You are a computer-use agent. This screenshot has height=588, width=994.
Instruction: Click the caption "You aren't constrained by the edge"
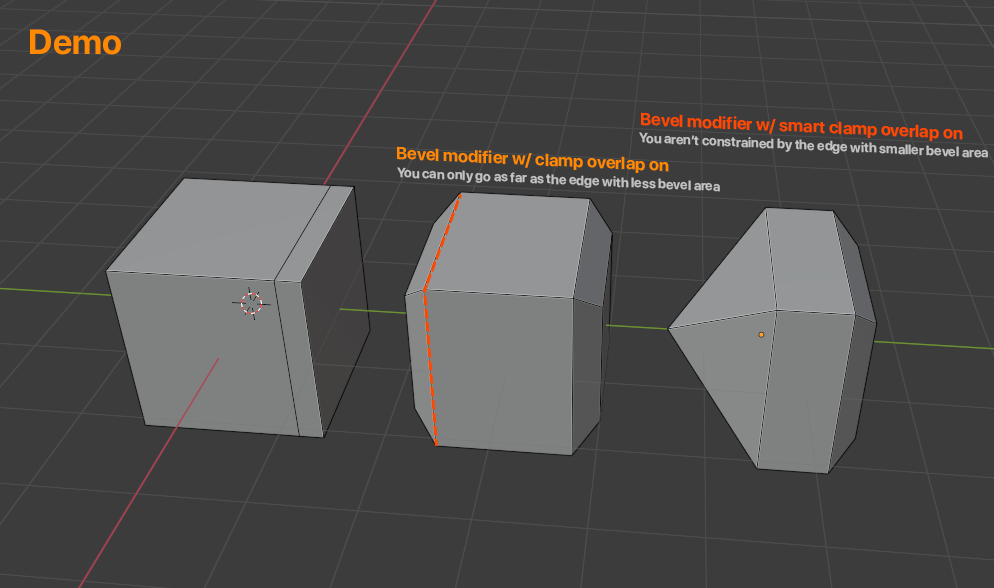pos(743,143)
